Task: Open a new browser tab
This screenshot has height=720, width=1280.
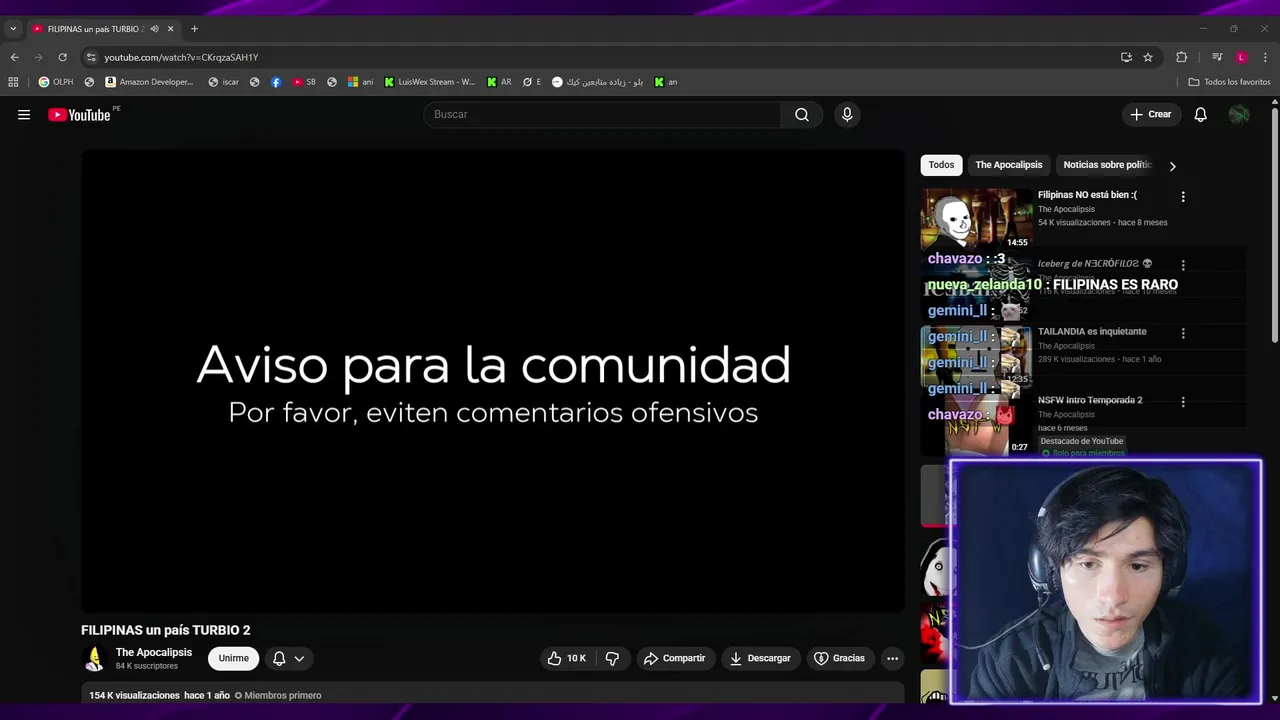Action: coord(194,29)
